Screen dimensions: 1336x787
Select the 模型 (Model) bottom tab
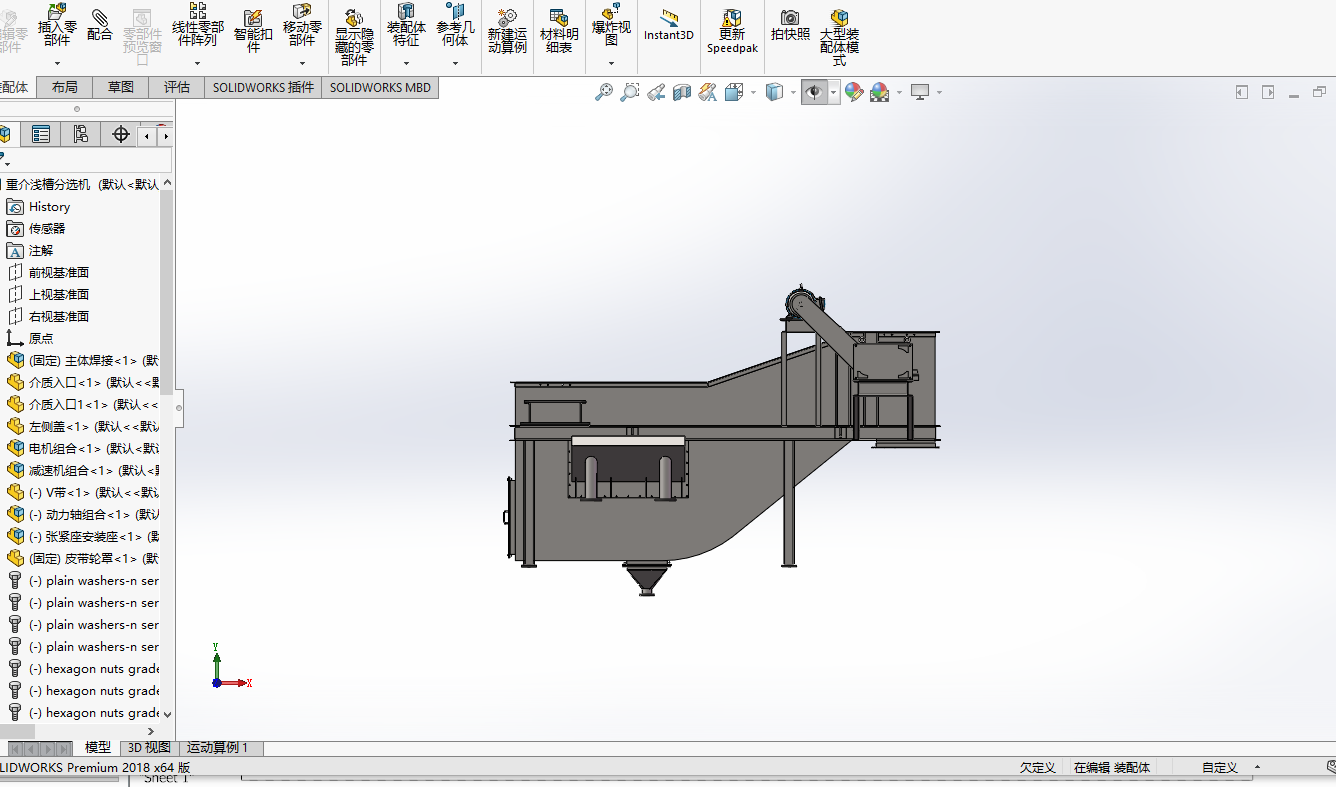click(98, 747)
